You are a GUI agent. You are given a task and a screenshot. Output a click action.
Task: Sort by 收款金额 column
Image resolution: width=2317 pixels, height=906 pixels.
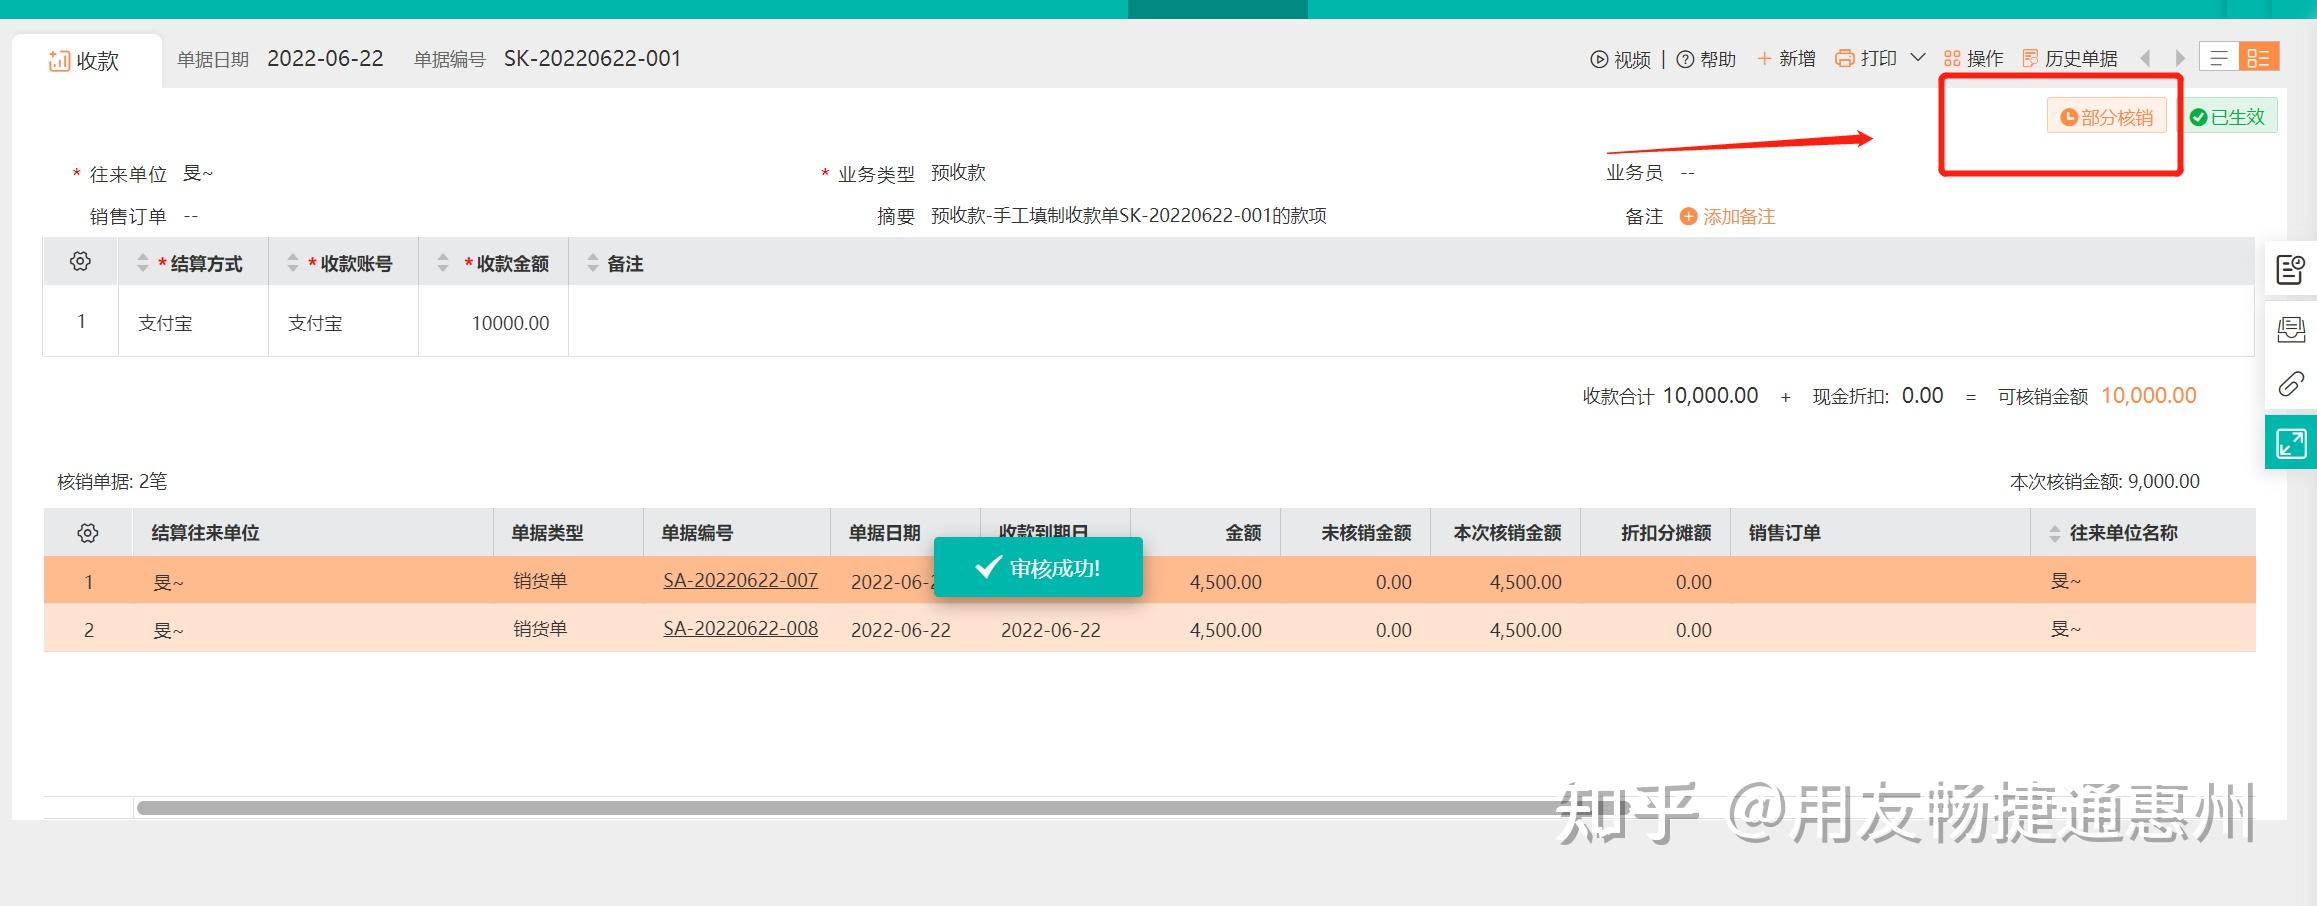coord(443,263)
